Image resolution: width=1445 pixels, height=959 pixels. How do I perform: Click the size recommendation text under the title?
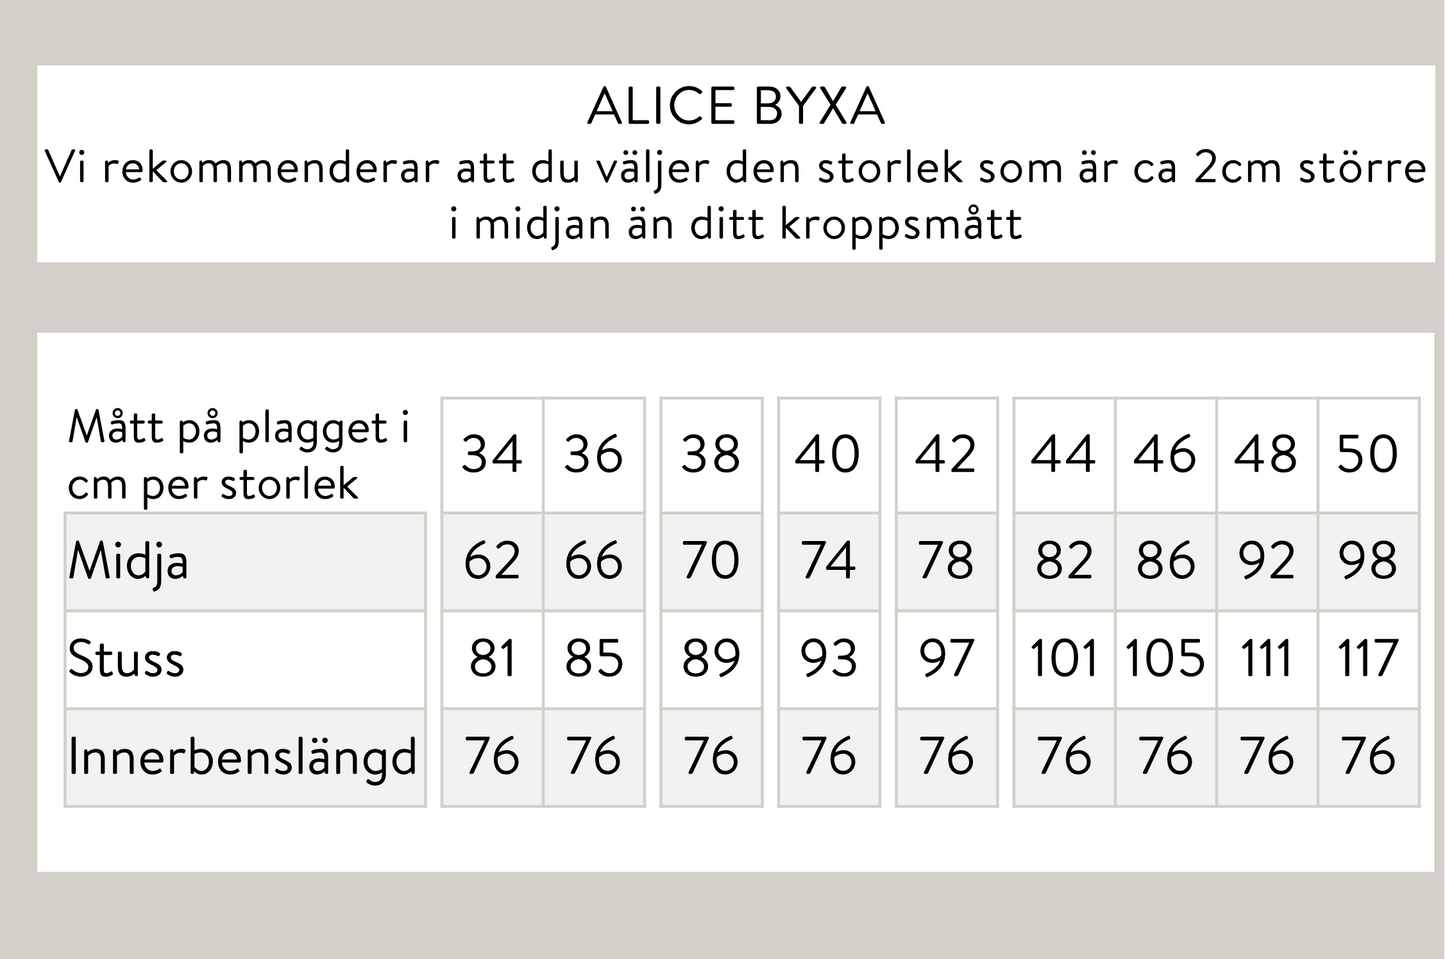click(736, 195)
